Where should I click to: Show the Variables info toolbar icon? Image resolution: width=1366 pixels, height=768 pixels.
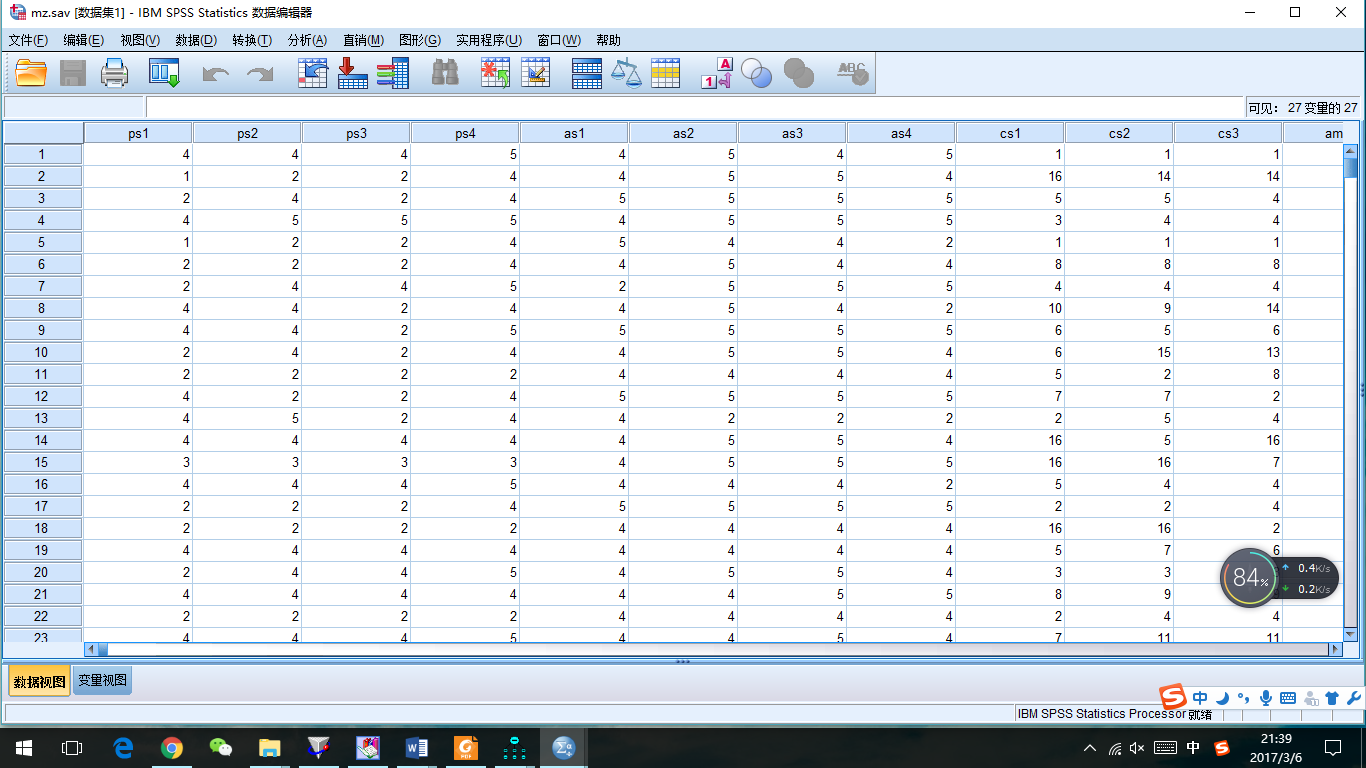[393, 73]
